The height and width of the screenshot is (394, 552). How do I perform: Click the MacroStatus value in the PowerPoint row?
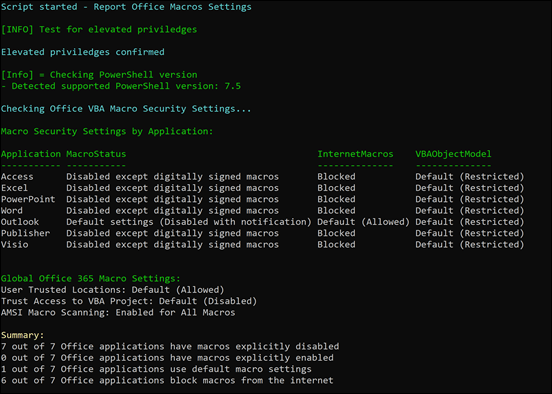click(172, 199)
